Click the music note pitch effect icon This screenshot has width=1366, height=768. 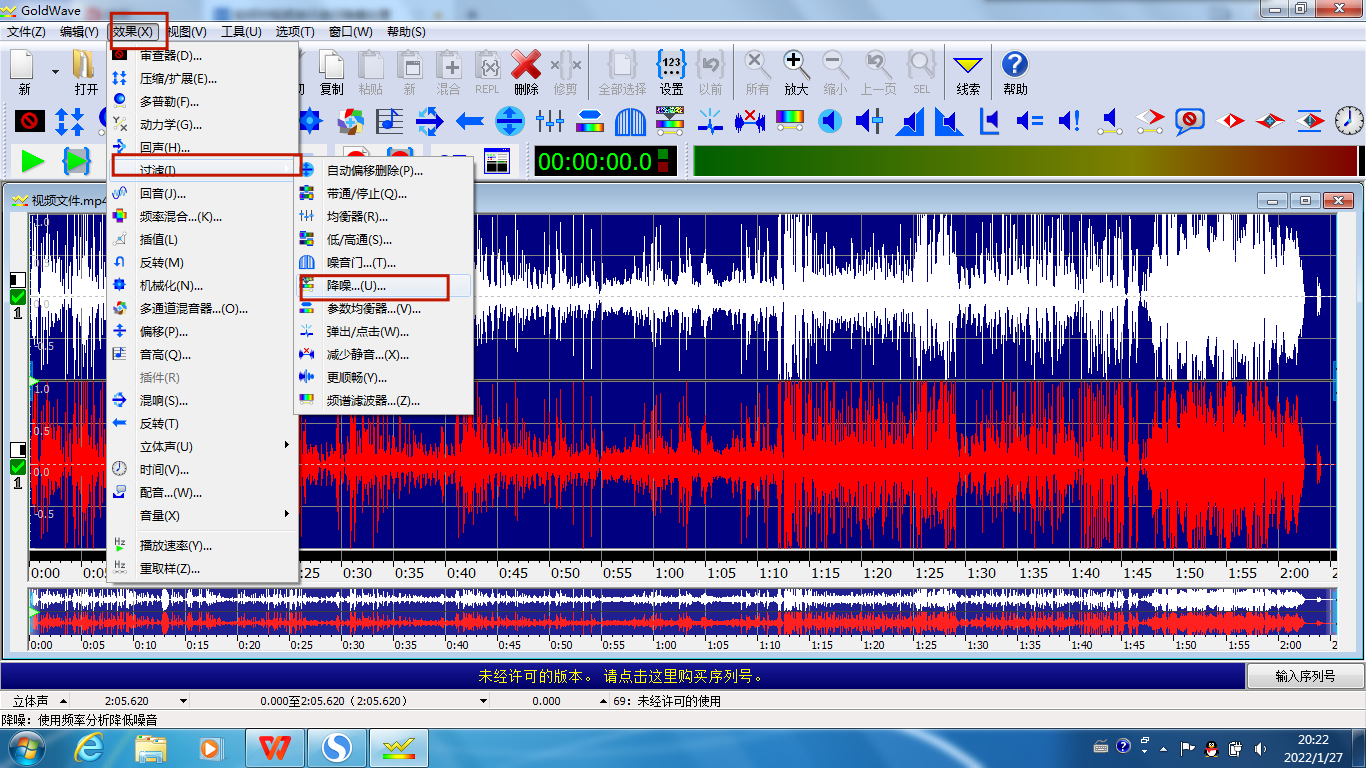[x=390, y=122]
